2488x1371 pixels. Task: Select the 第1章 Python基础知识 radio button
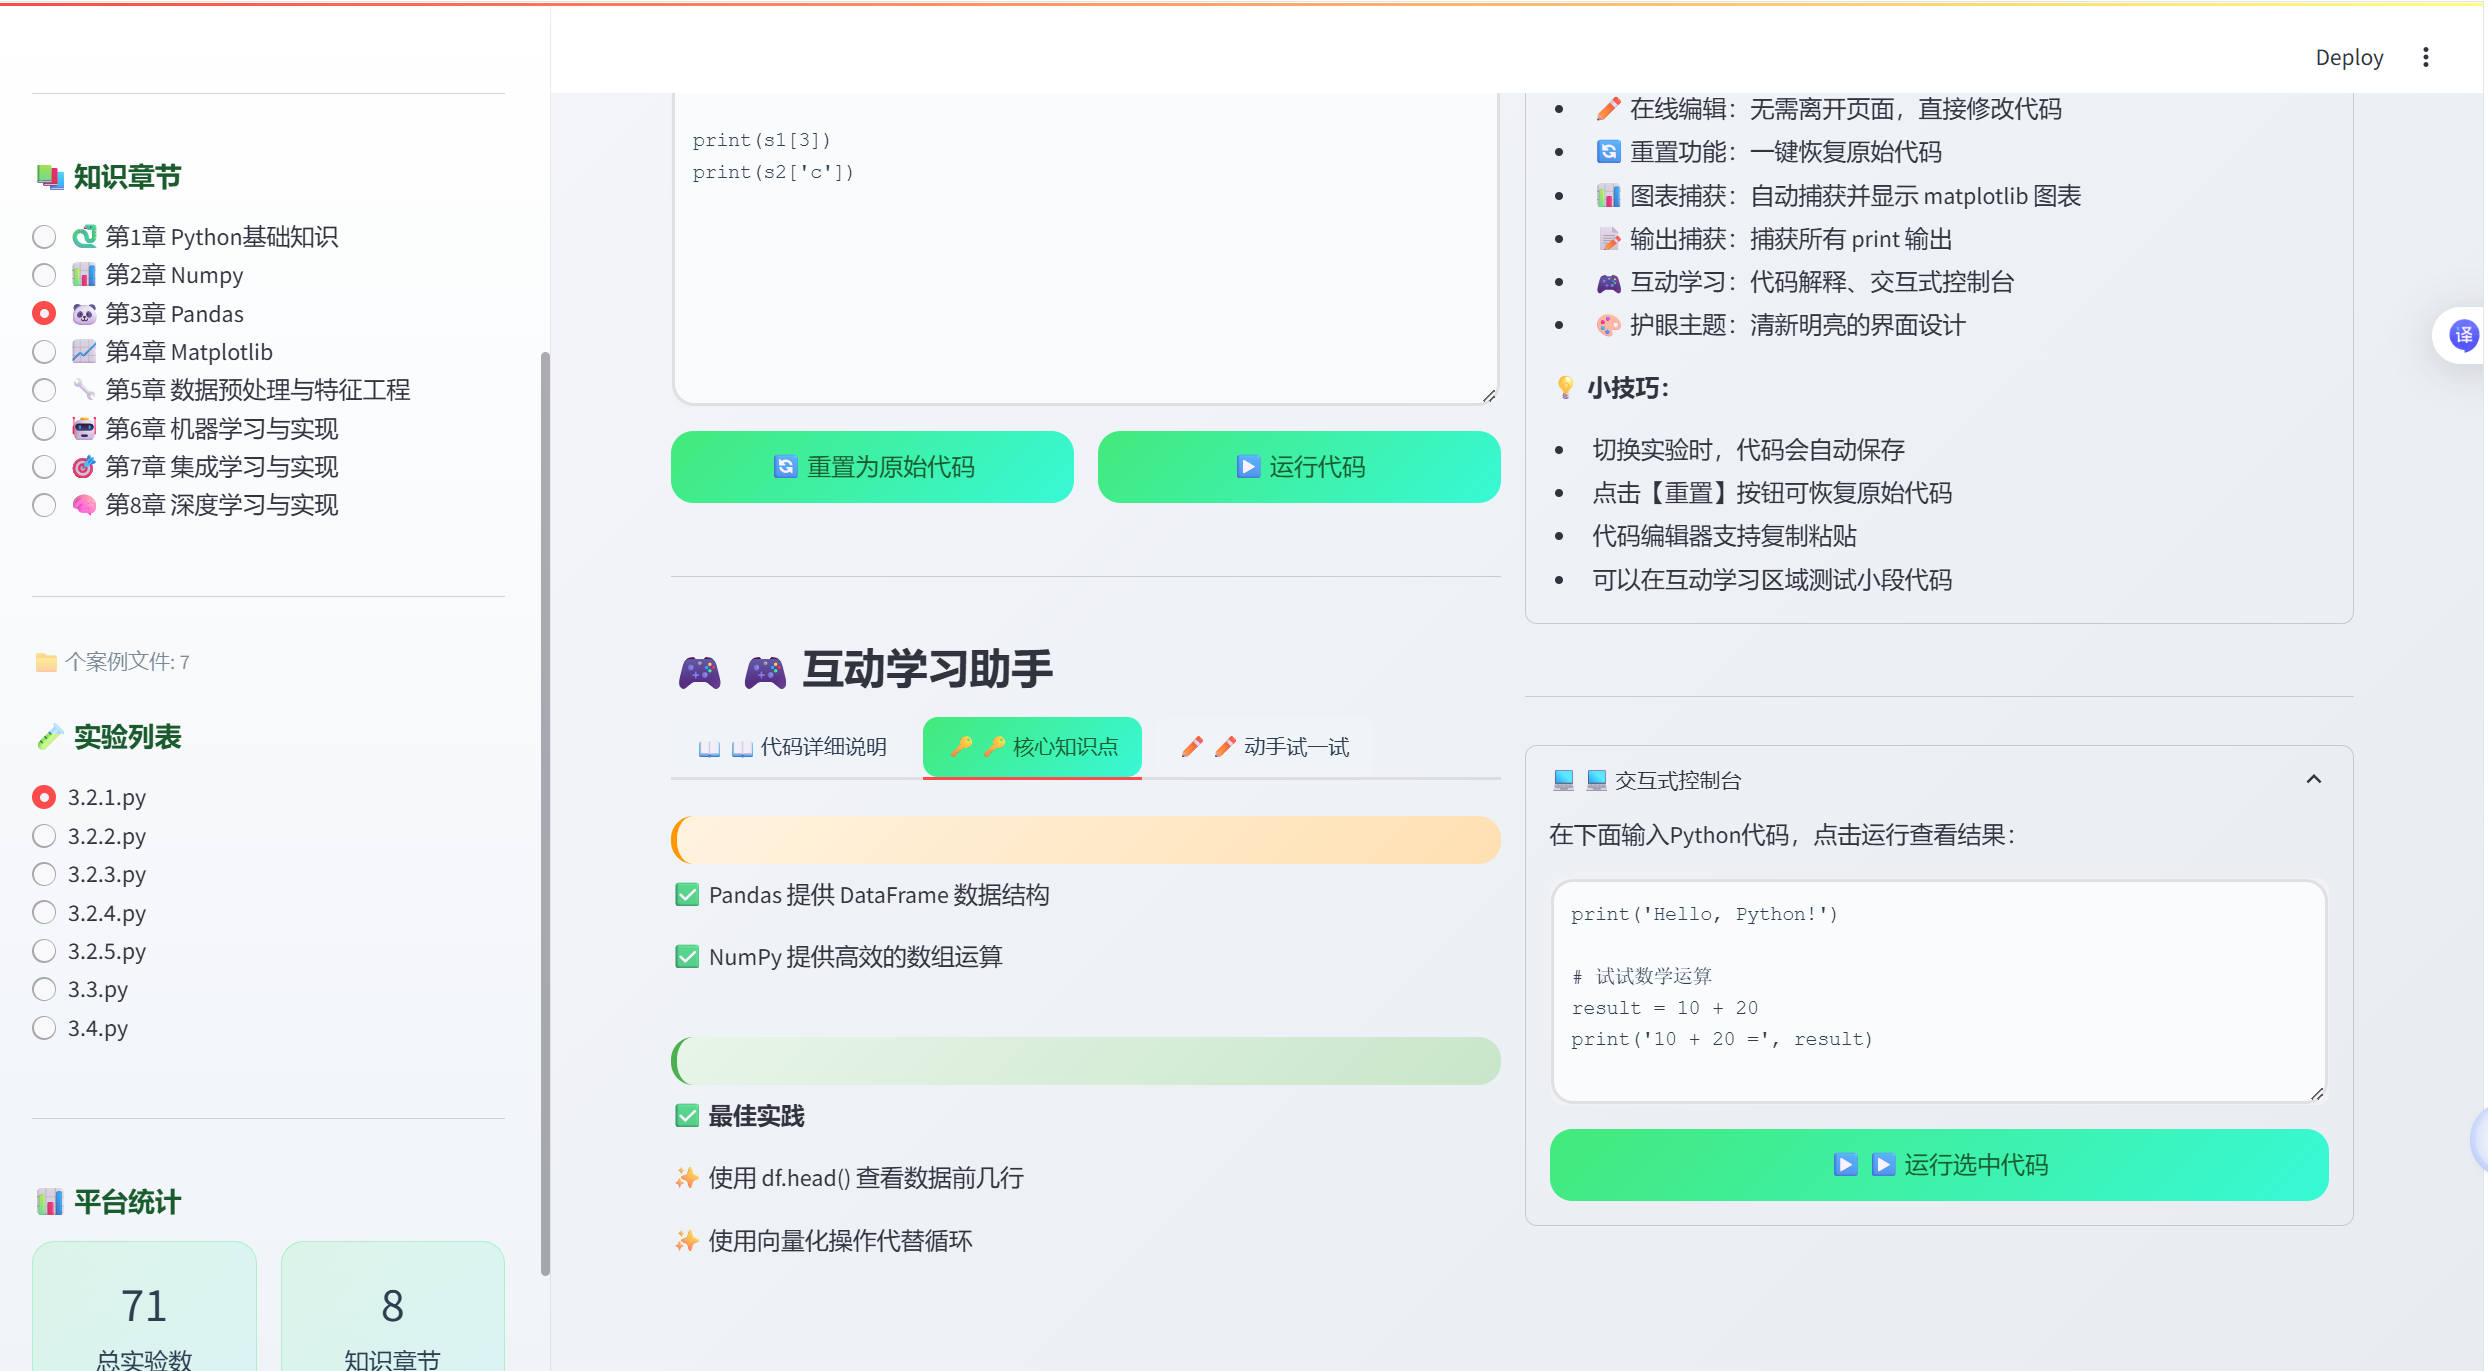coord(44,237)
